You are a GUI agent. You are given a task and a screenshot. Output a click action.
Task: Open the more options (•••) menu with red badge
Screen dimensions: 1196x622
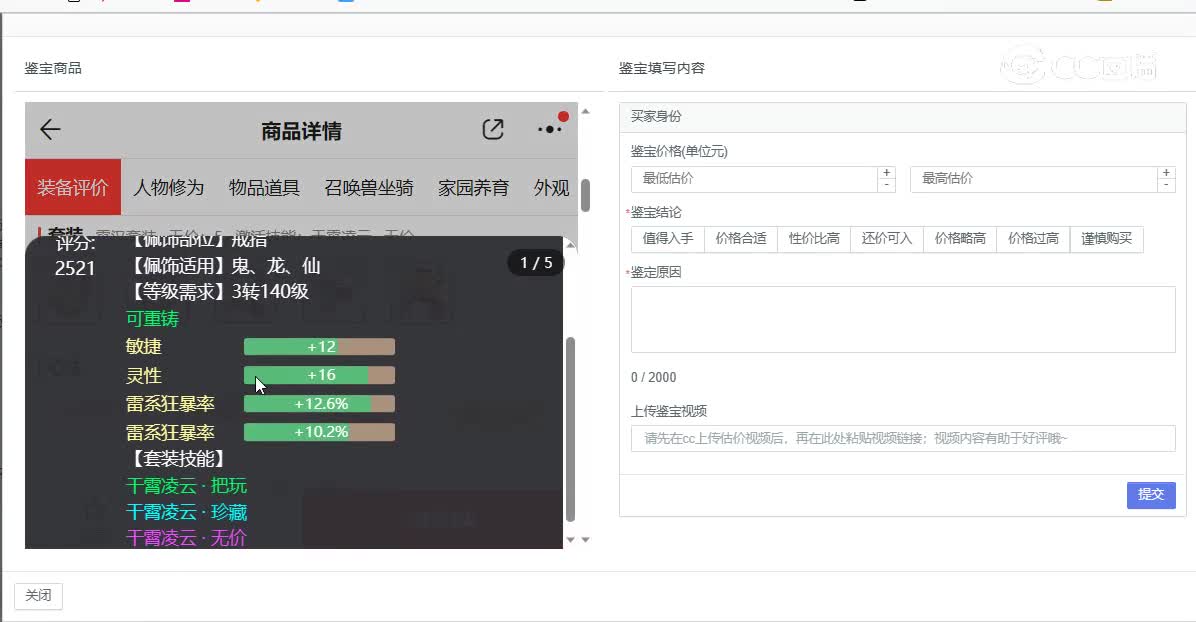pyautogui.click(x=548, y=131)
